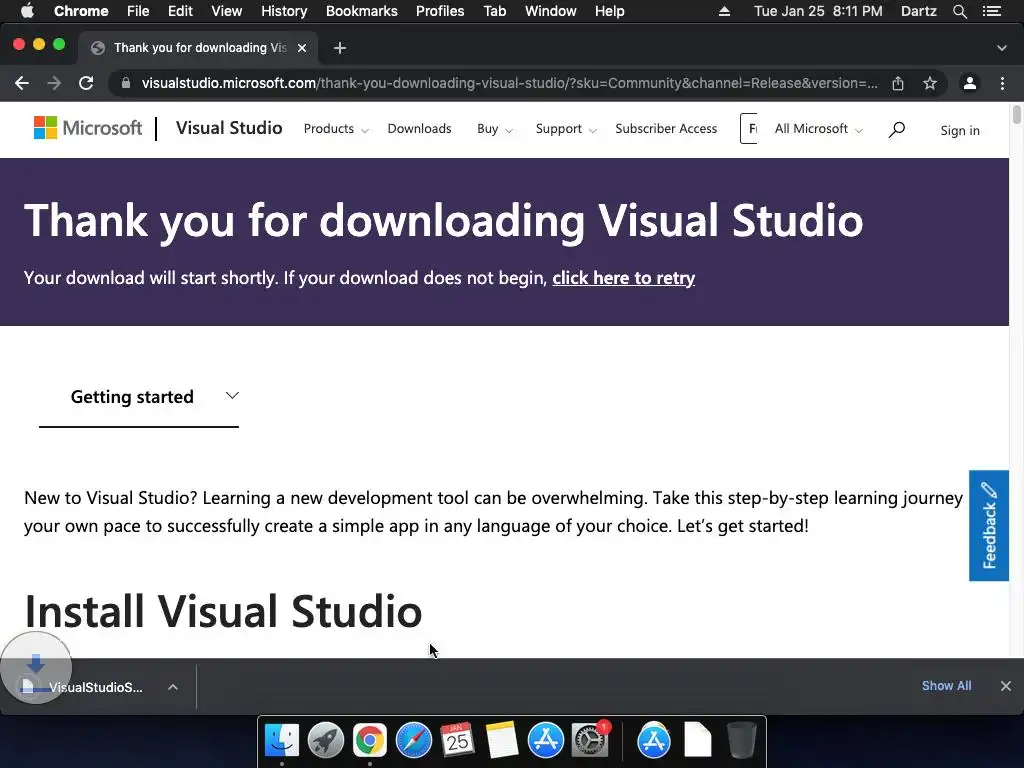1024x768 pixels.
Task: Open Safari from the Dock
Action: click(x=413, y=741)
